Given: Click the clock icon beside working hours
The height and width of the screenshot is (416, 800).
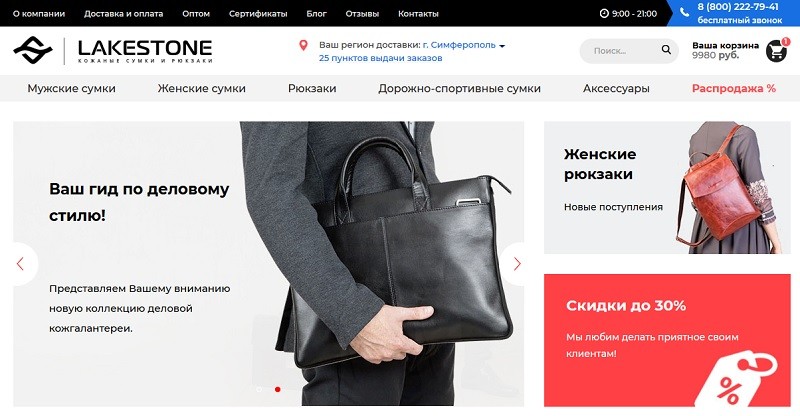Looking at the screenshot, I should (x=604, y=14).
